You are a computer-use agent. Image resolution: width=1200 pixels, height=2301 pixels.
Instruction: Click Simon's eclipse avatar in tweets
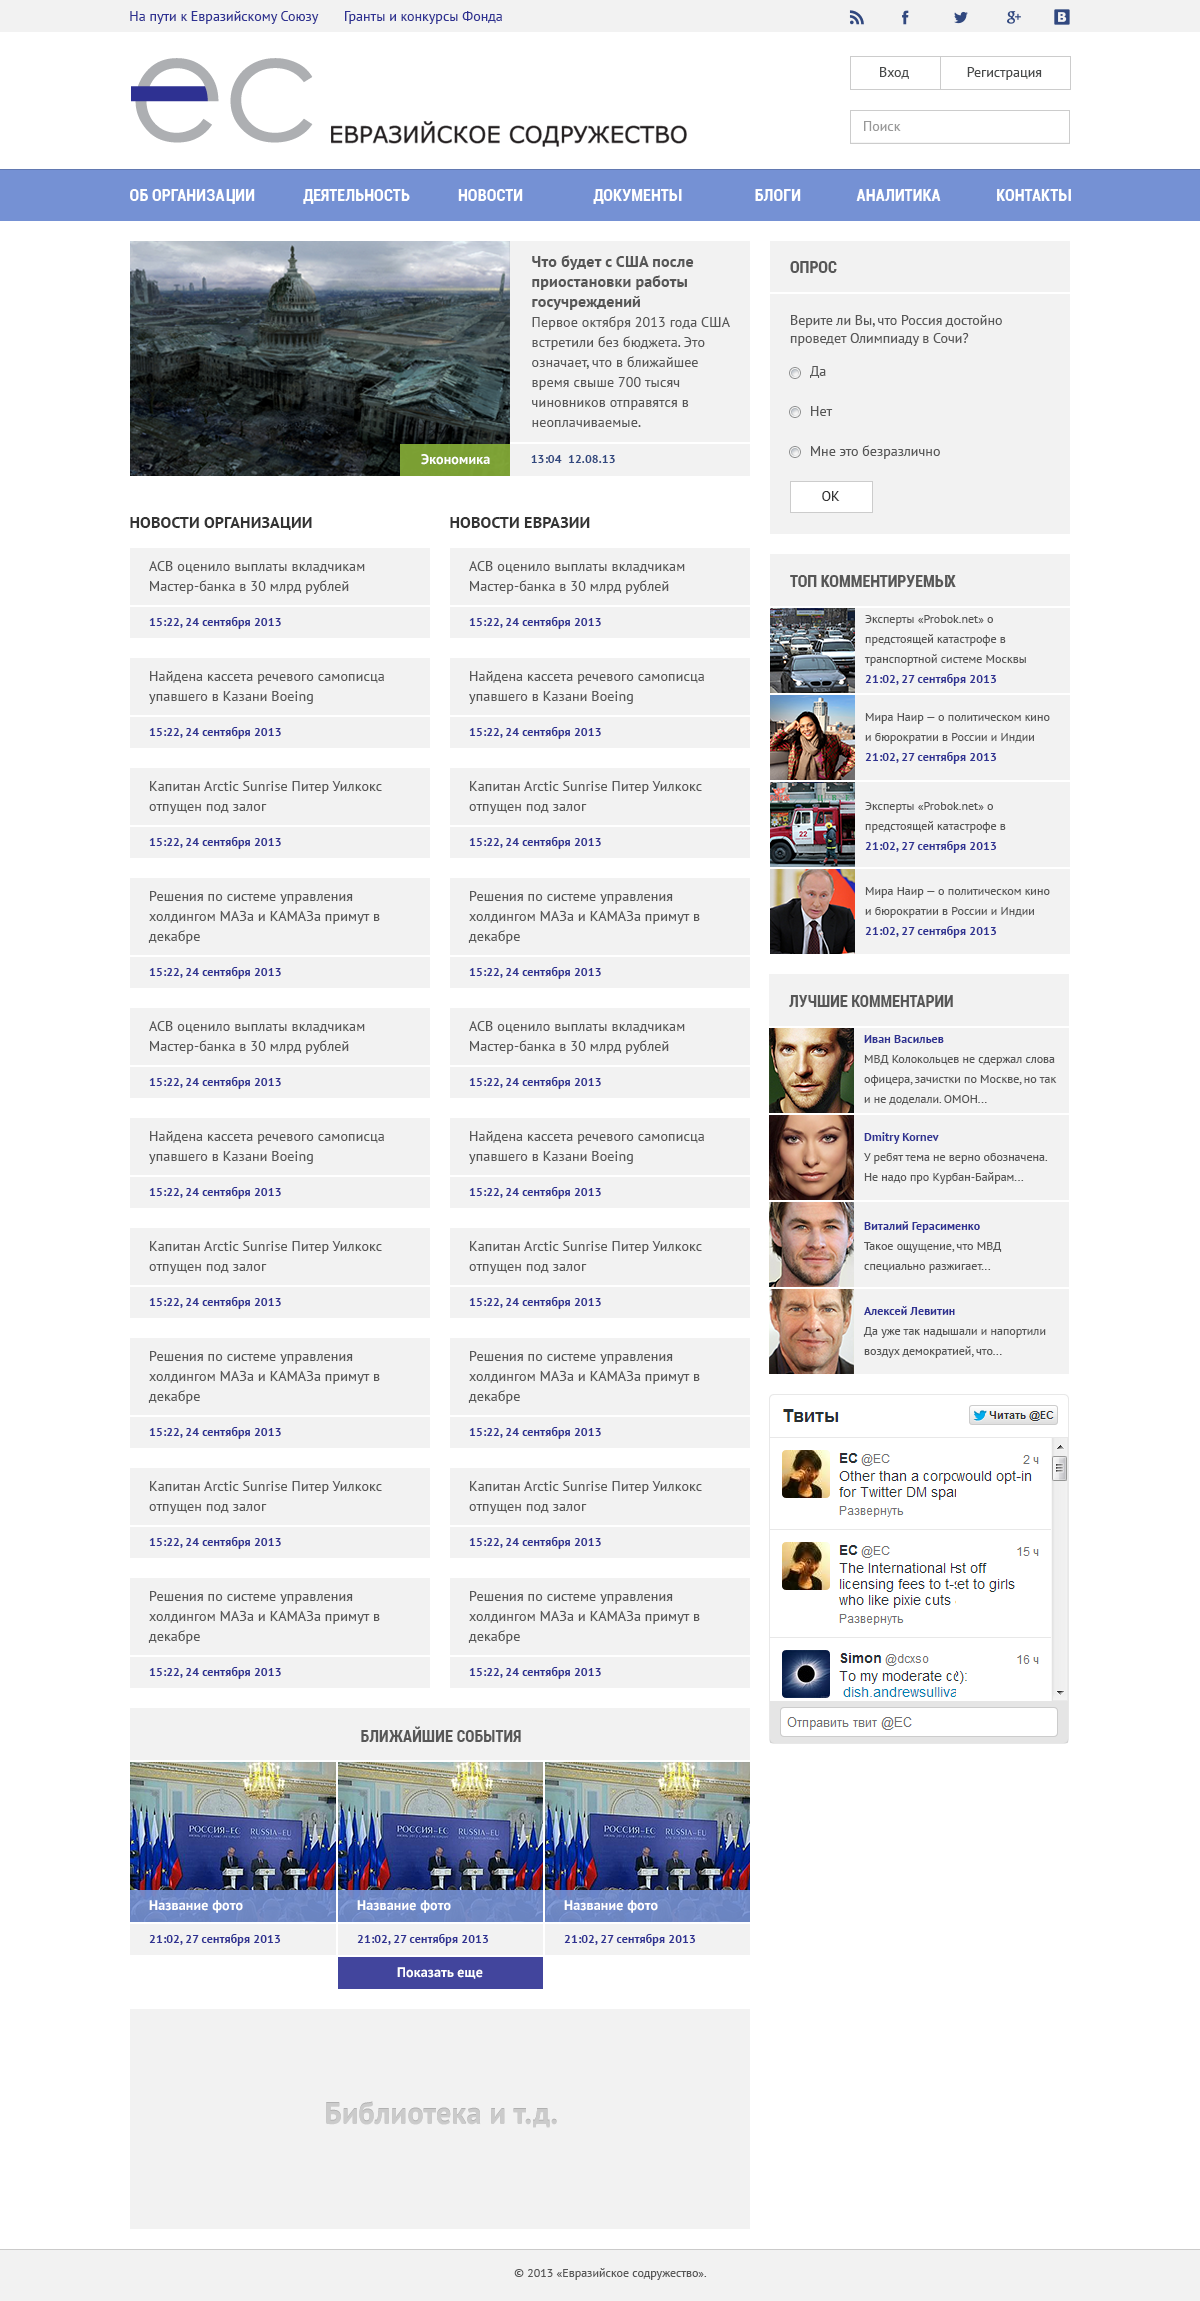coord(805,1673)
